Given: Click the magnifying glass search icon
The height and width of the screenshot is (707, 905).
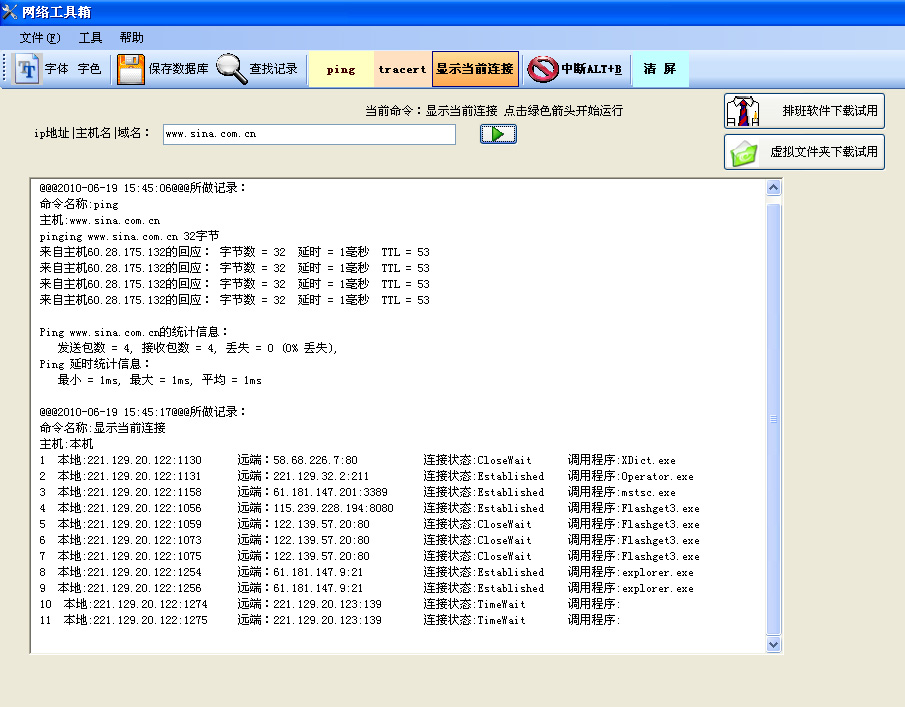Looking at the screenshot, I should [x=231, y=69].
